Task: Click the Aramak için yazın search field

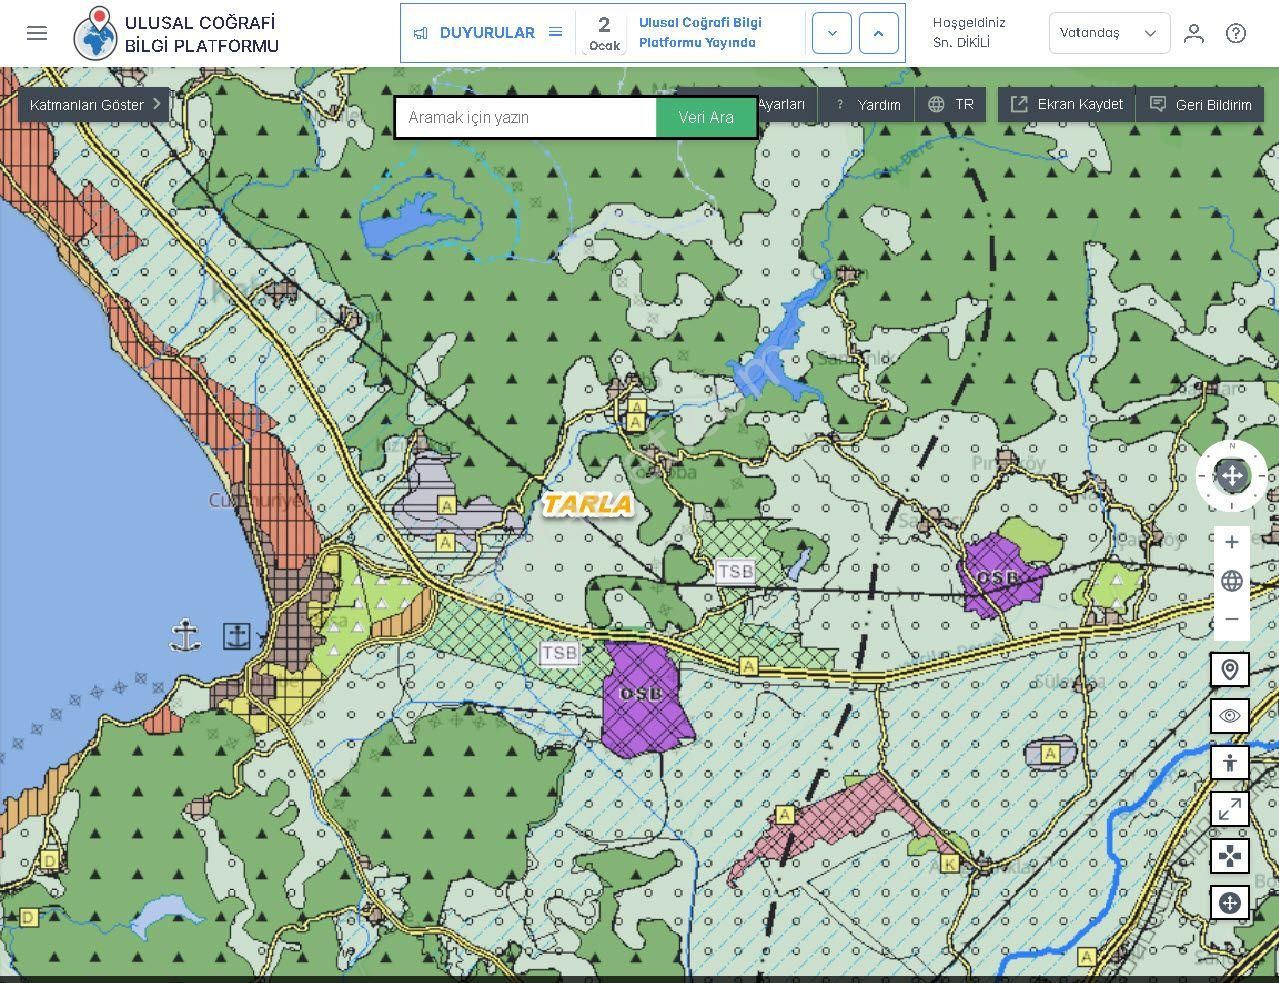Action: (x=526, y=118)
